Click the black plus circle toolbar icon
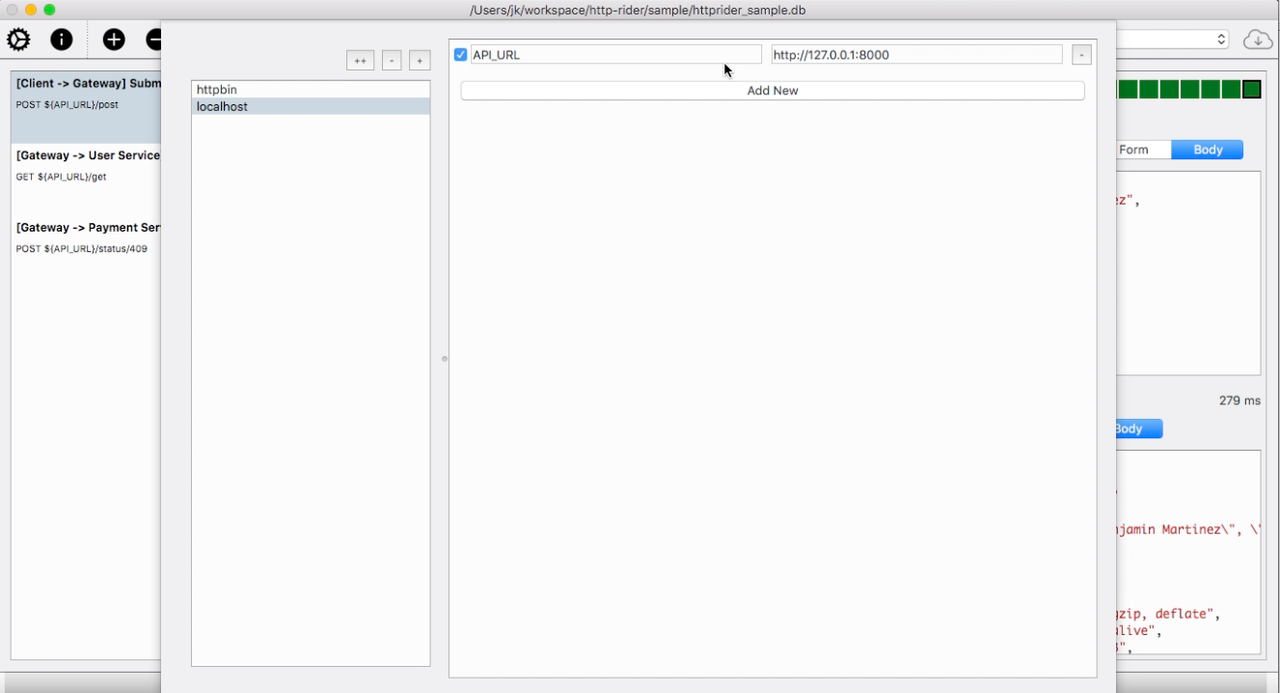The image size is (1280, 693). (114, 40)
